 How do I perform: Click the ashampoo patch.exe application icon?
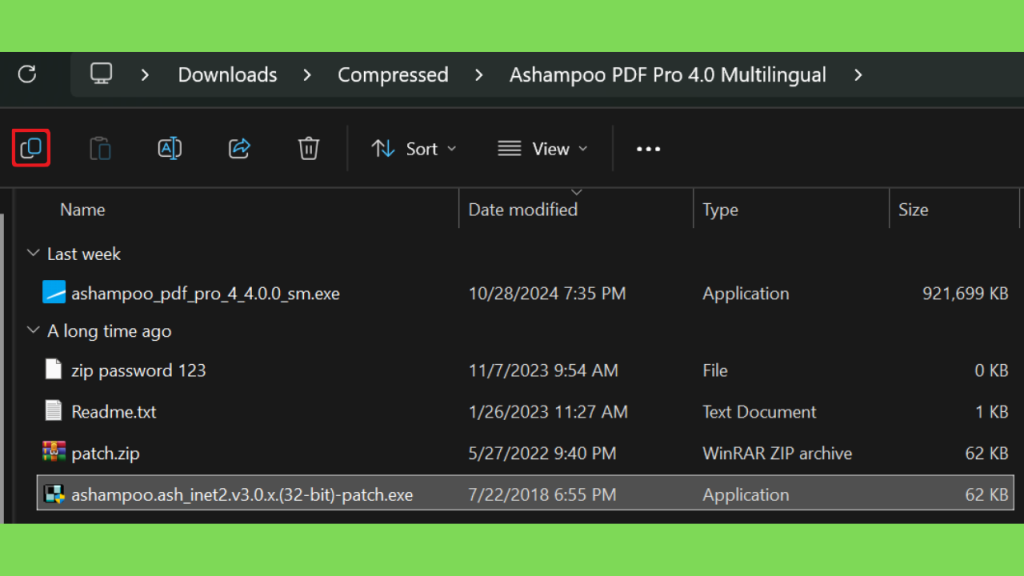click(x=54, y=494)
